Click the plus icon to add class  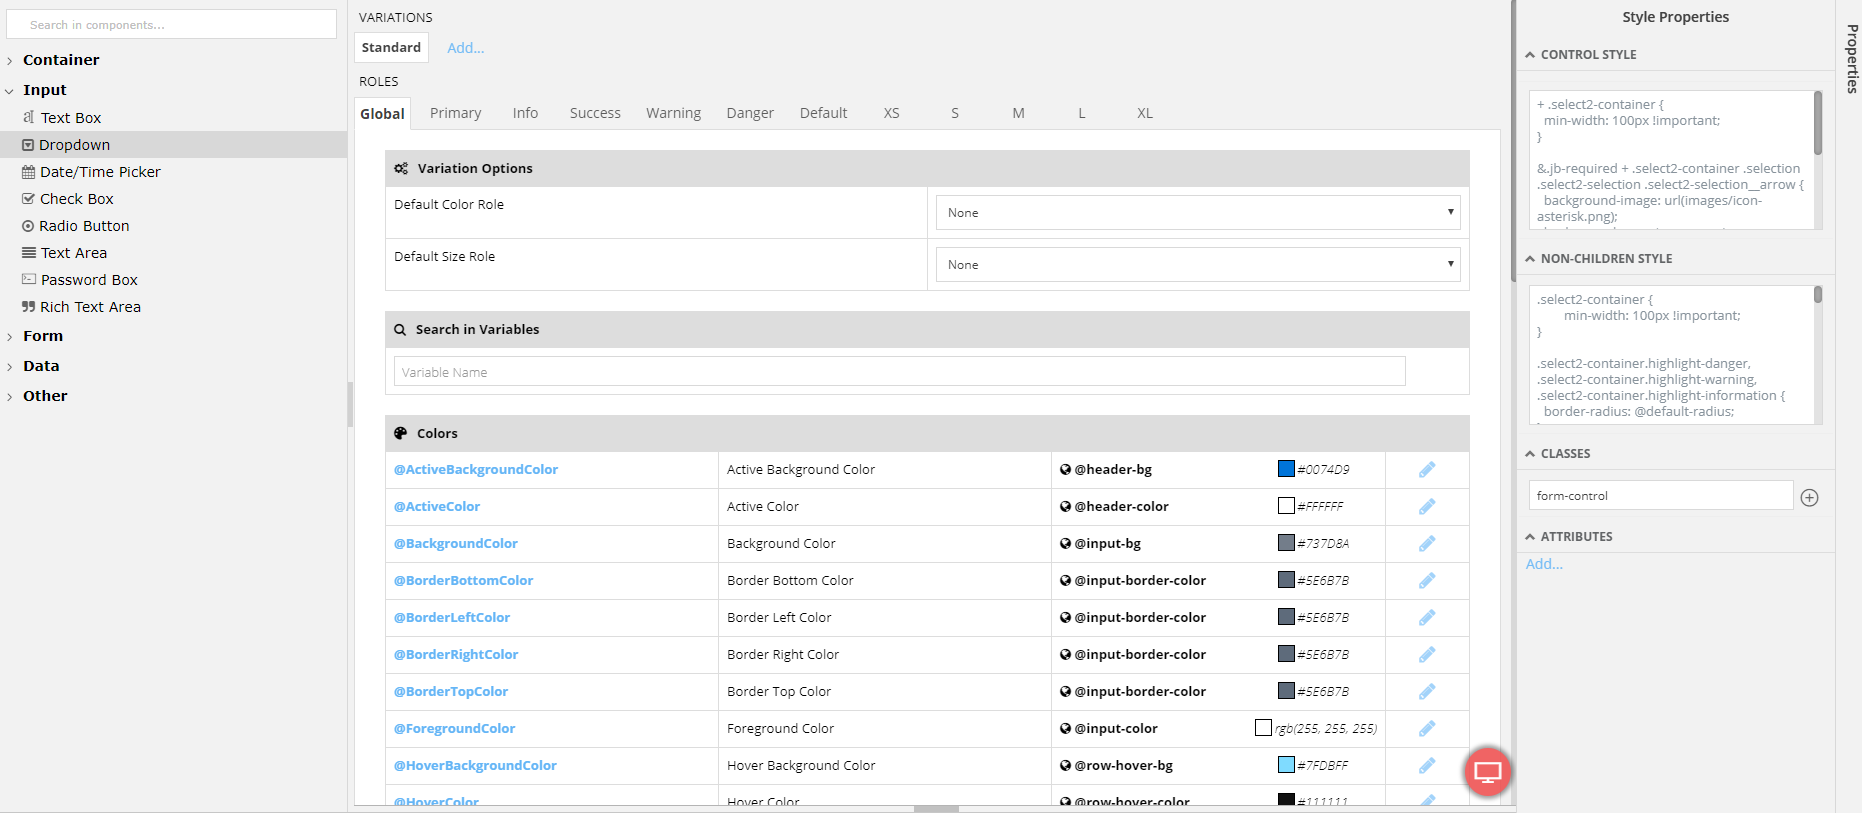pyautogui.click(x=1809, y=498)
